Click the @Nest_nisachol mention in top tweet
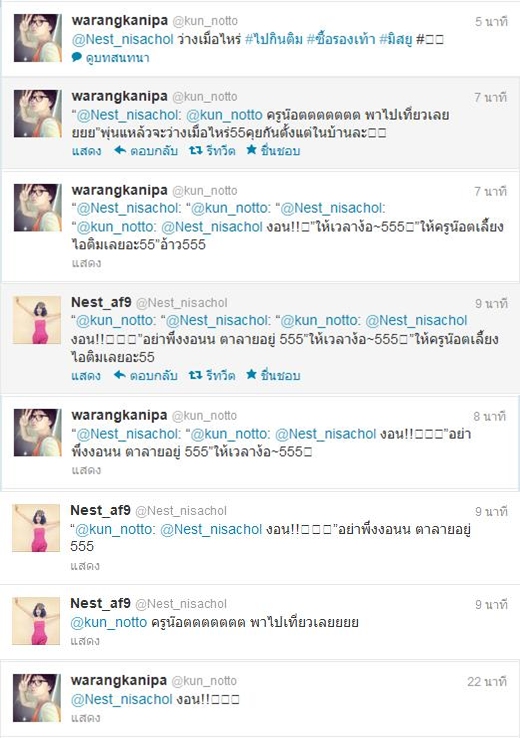520x738 pixels. (122, 40)
